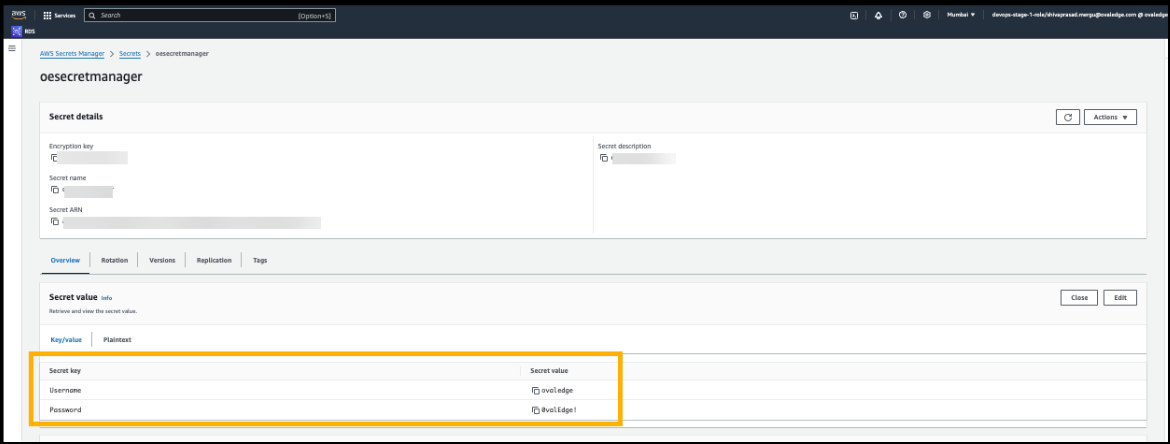Switch to the Versions tab
1170x444 pixels.
coord(162,260)
